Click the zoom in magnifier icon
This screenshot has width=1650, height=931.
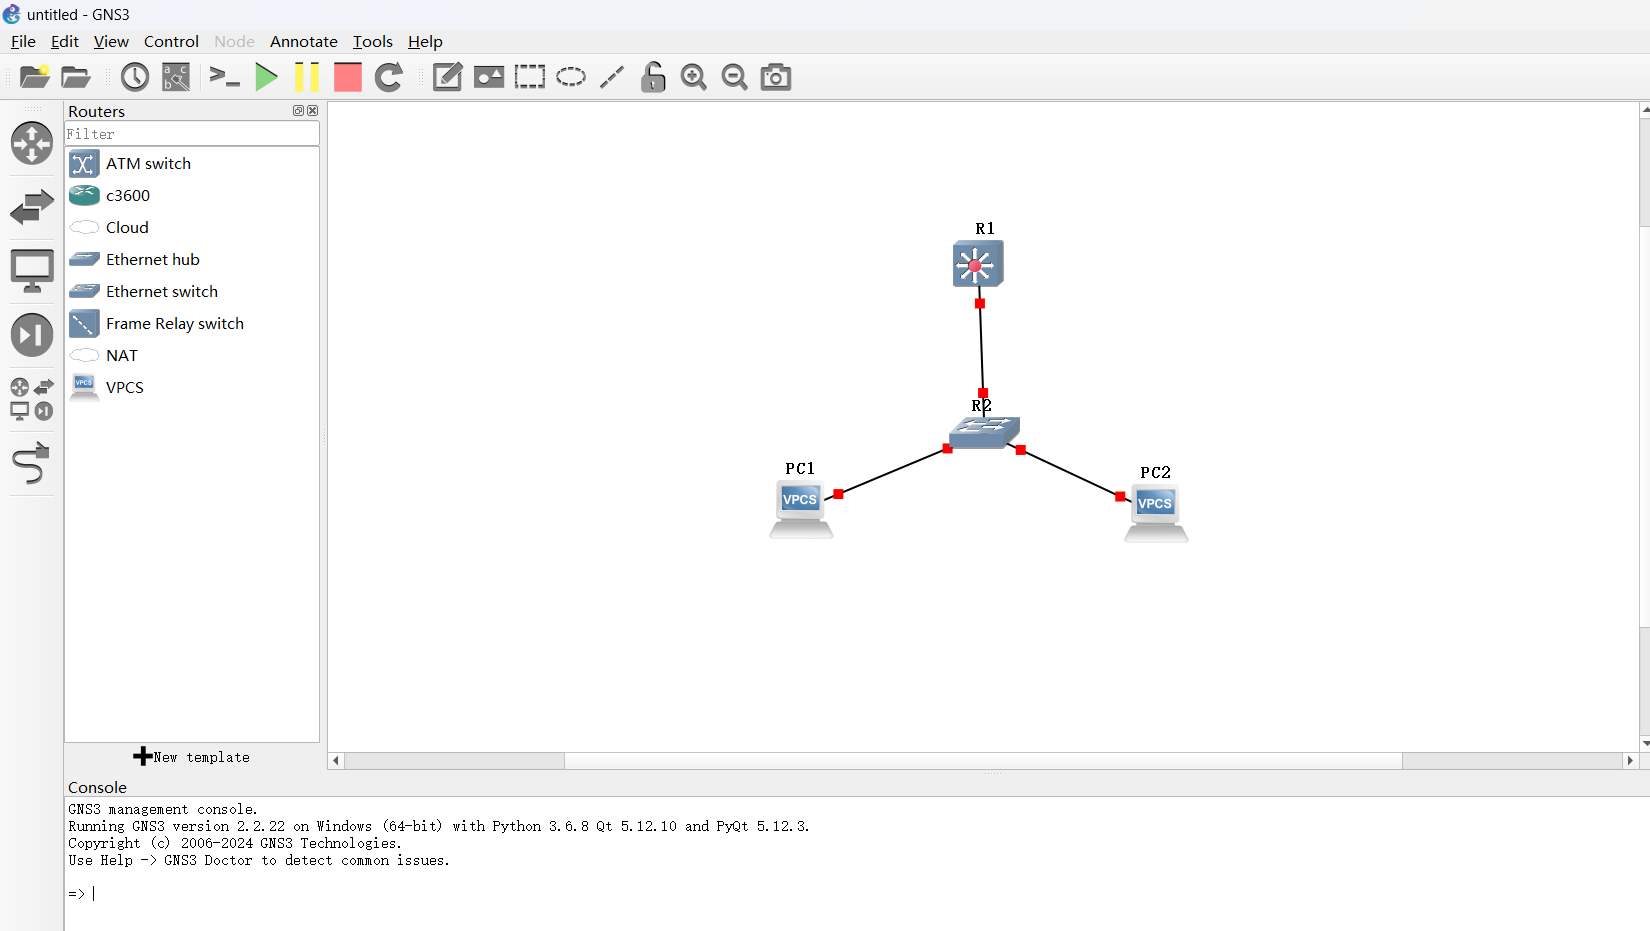click(x=693, y=77)
